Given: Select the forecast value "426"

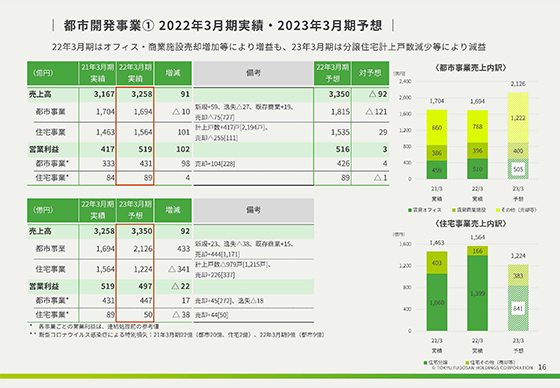Looking at the screenshot, I should click(343, 163).
